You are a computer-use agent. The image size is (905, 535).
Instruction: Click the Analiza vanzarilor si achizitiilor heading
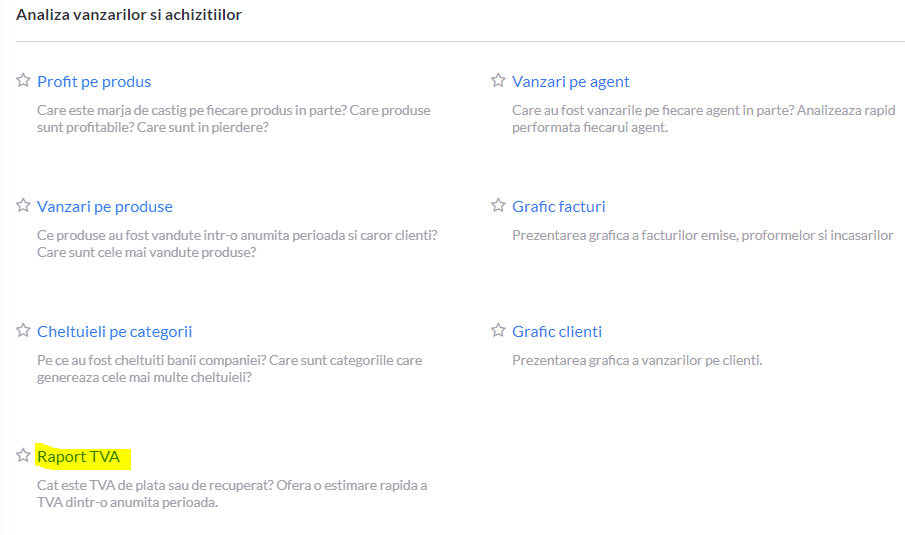click(x=129, y=14)
